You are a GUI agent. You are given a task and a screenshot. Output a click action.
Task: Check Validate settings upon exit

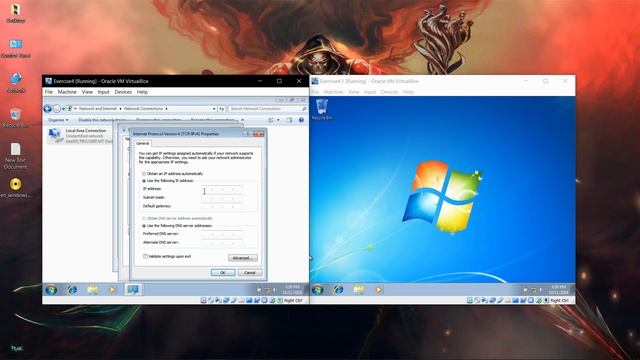coord(167,256)
